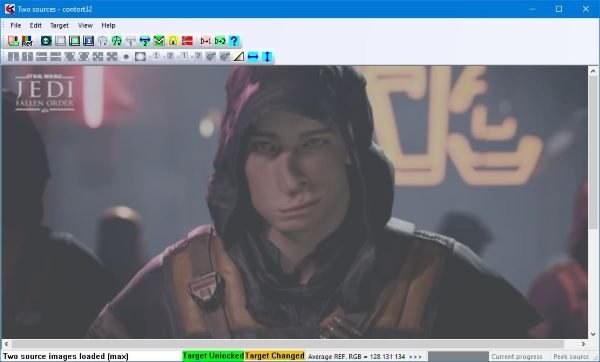Click the blue help question mark icon
The image size is (600, 362).
pos(234,41)
